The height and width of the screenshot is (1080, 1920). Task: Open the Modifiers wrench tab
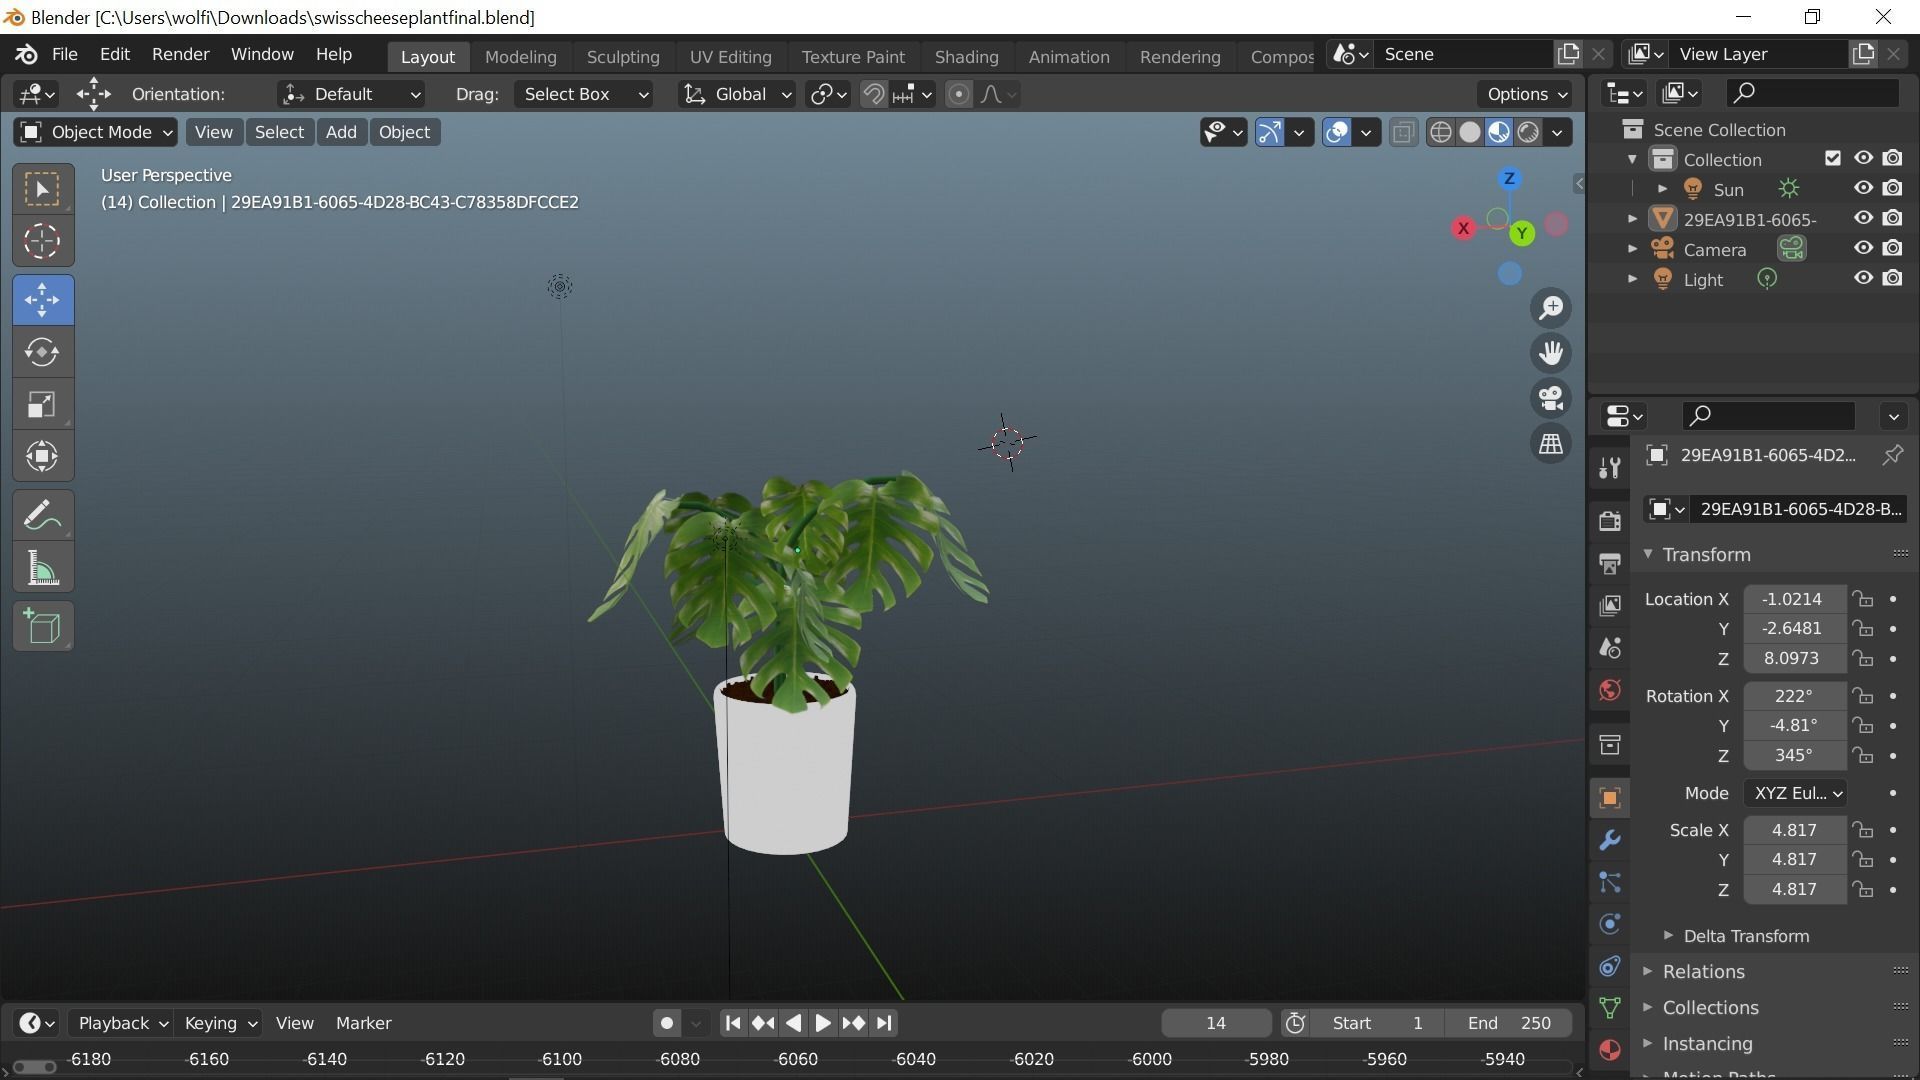tap(1609, 840)
